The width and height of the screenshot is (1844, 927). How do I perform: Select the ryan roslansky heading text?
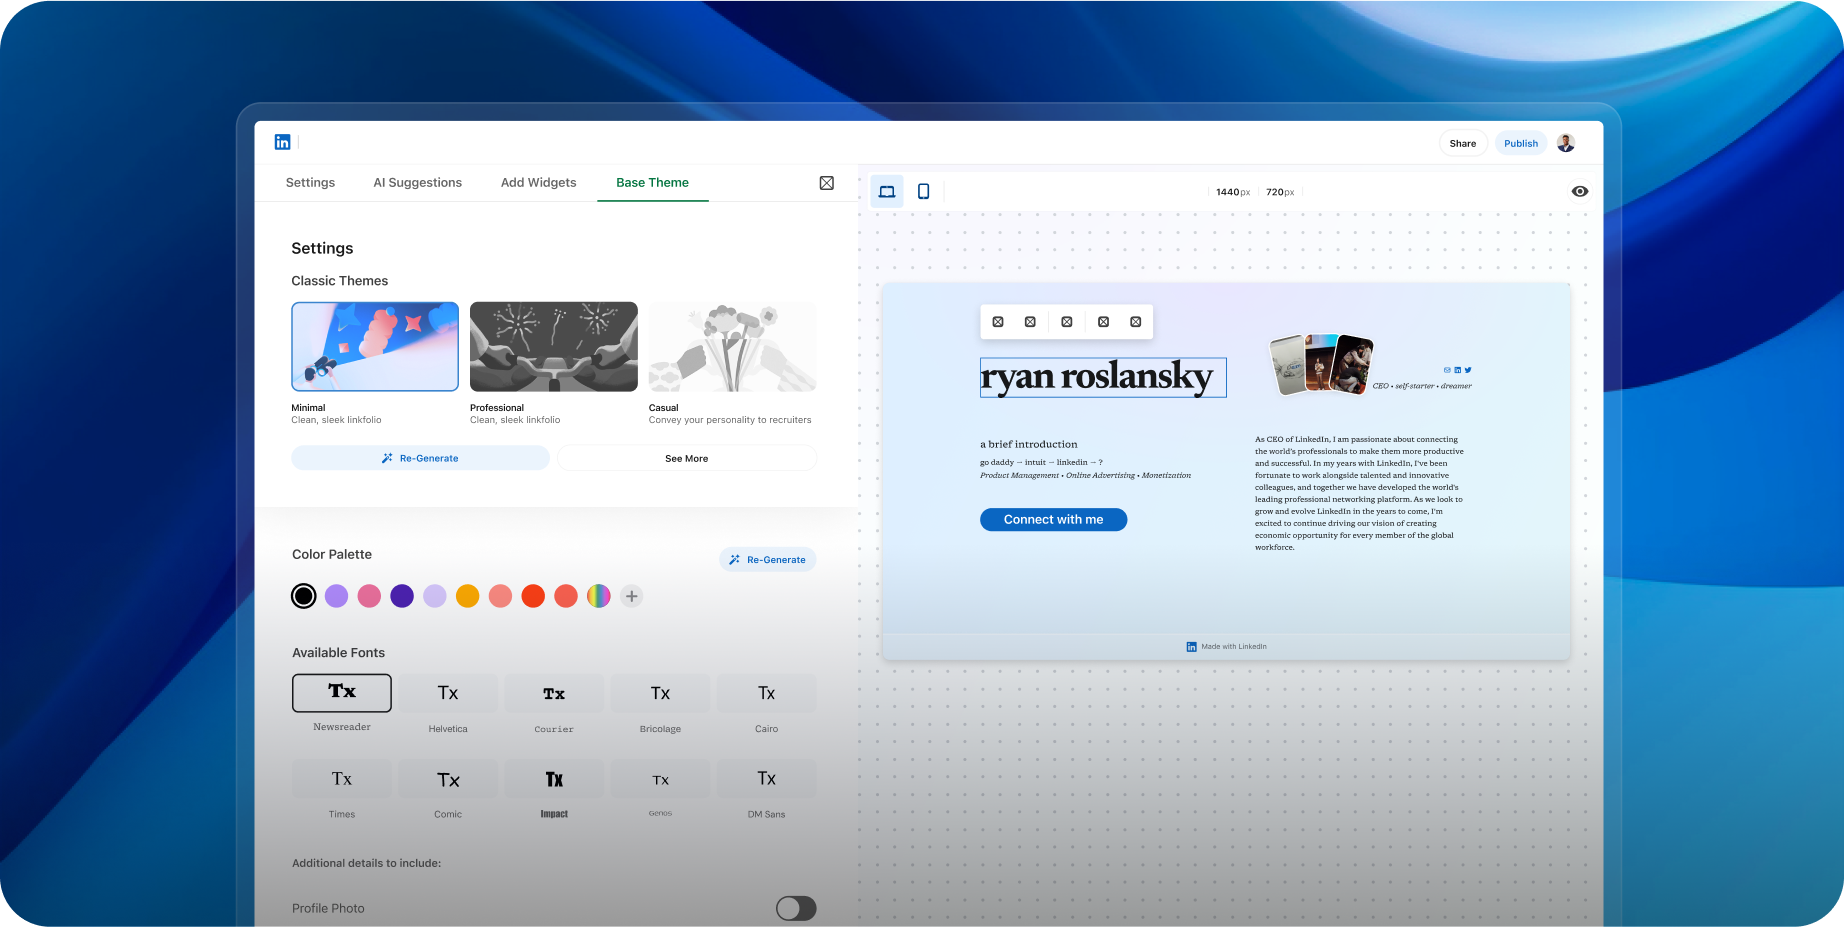click(x=1103, y=378)
